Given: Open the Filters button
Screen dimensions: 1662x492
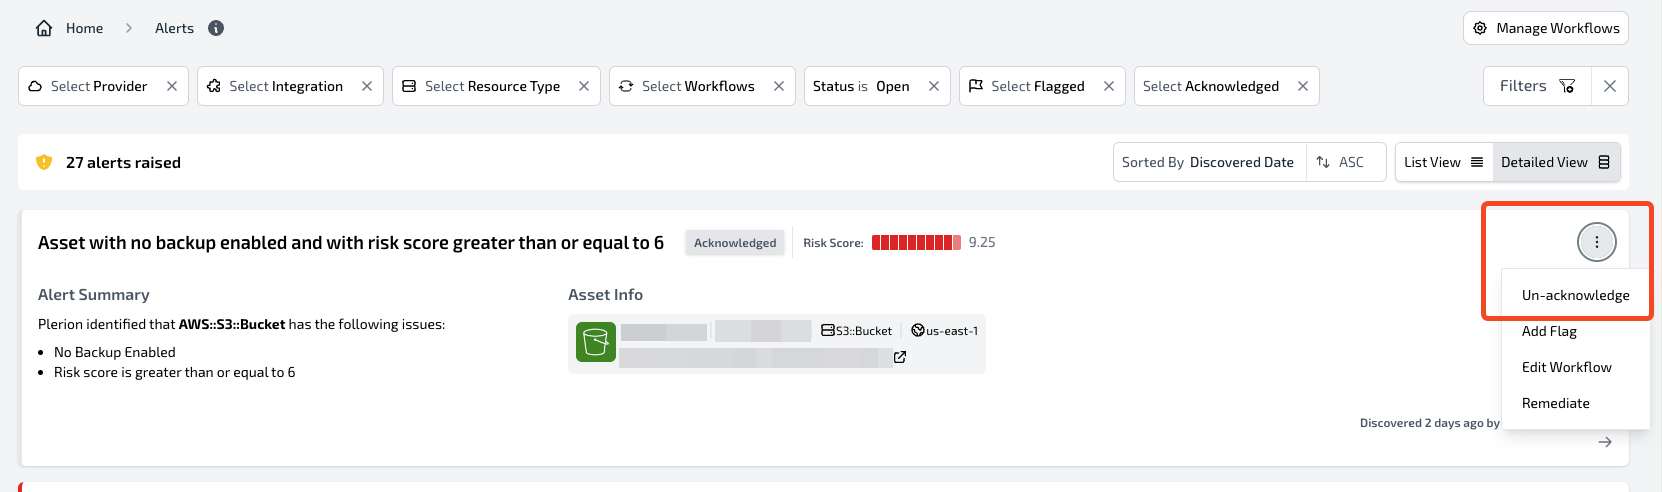Looking at the screenshot, I should click(x=1537, y=86).
